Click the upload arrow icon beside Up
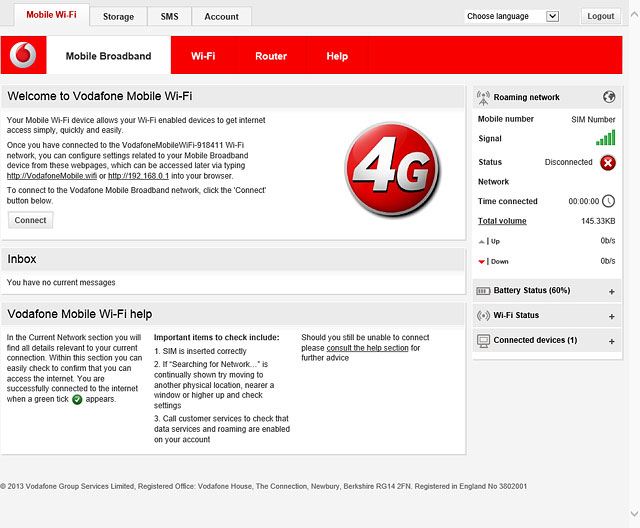The height and width of the screenshot is (528, 640). 482,242
